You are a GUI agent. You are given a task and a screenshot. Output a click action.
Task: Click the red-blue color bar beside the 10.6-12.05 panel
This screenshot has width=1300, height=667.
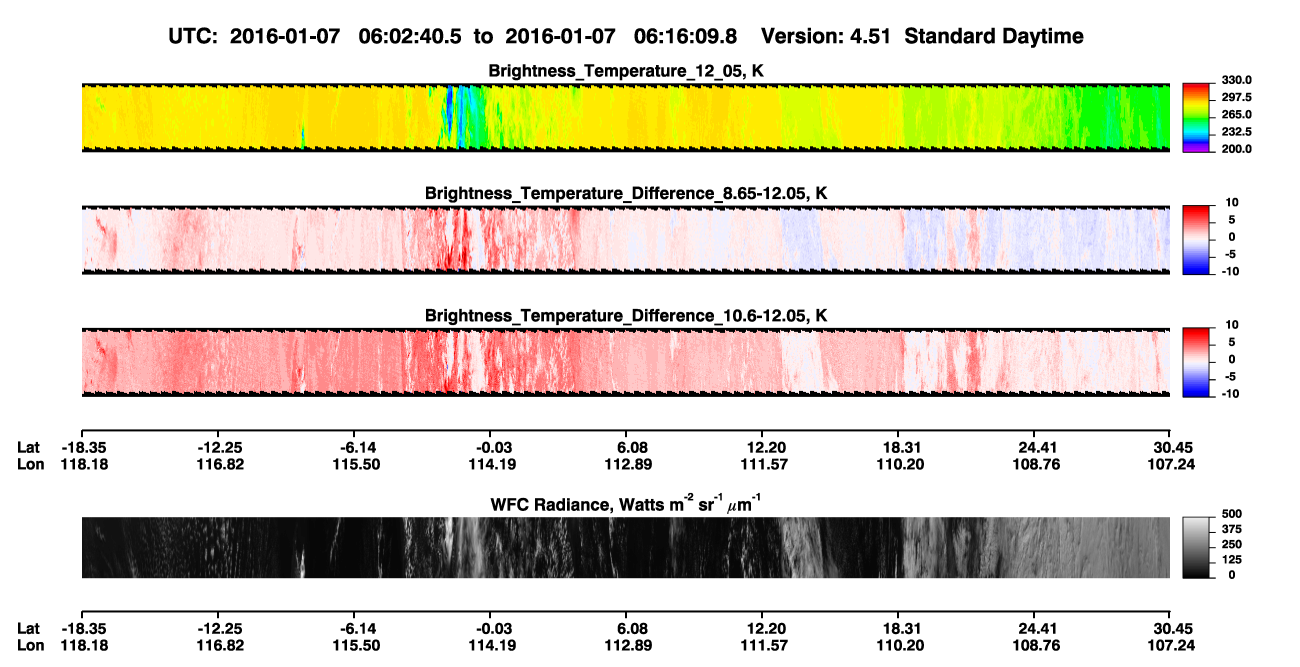click(x=1195, y=363)
